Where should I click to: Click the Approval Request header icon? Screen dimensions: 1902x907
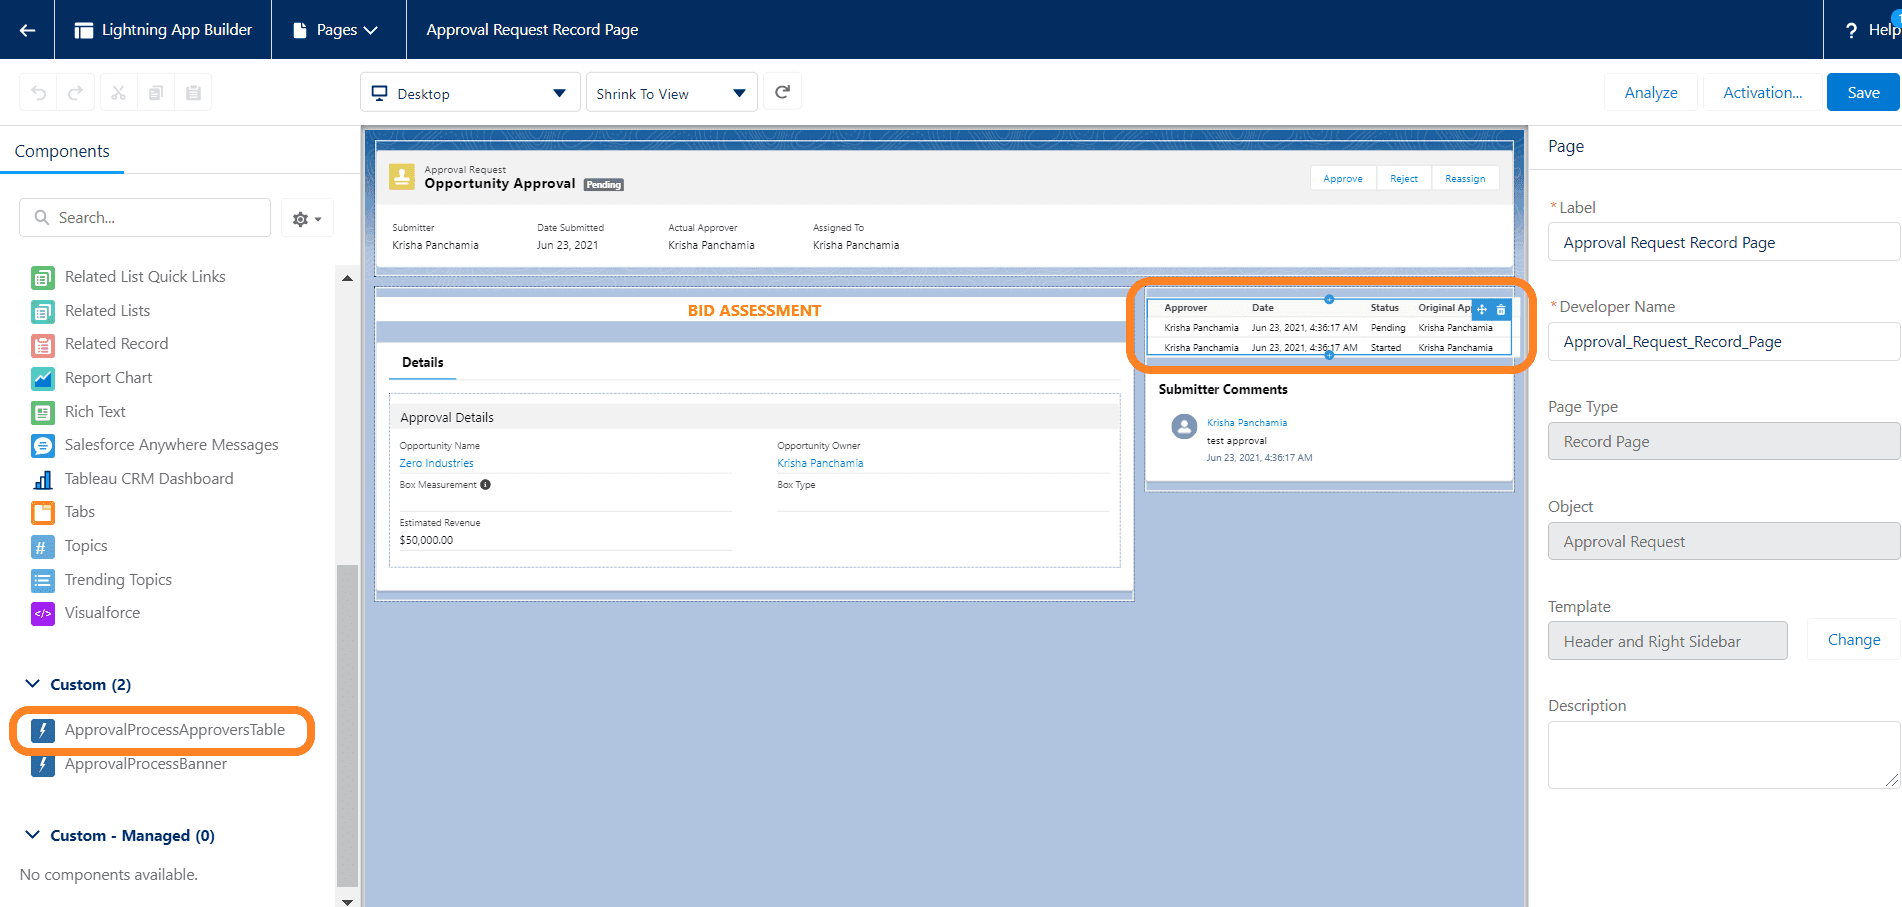click(401, 177)
